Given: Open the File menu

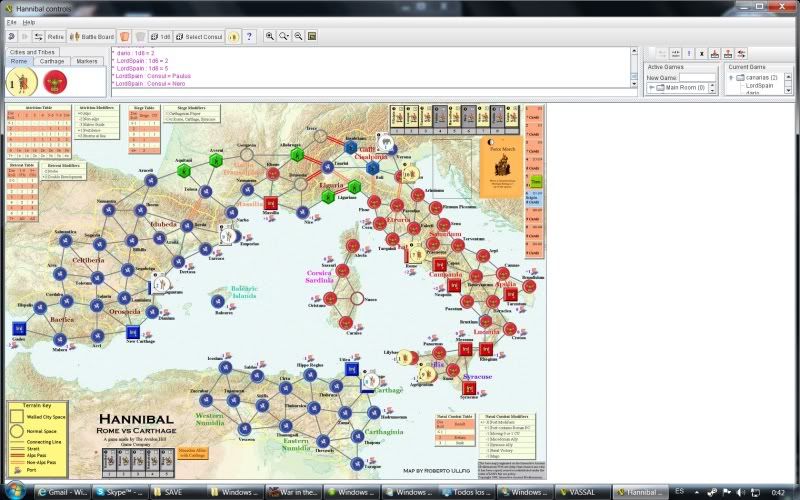Looking at the screenshot, I should coord(11,22).
